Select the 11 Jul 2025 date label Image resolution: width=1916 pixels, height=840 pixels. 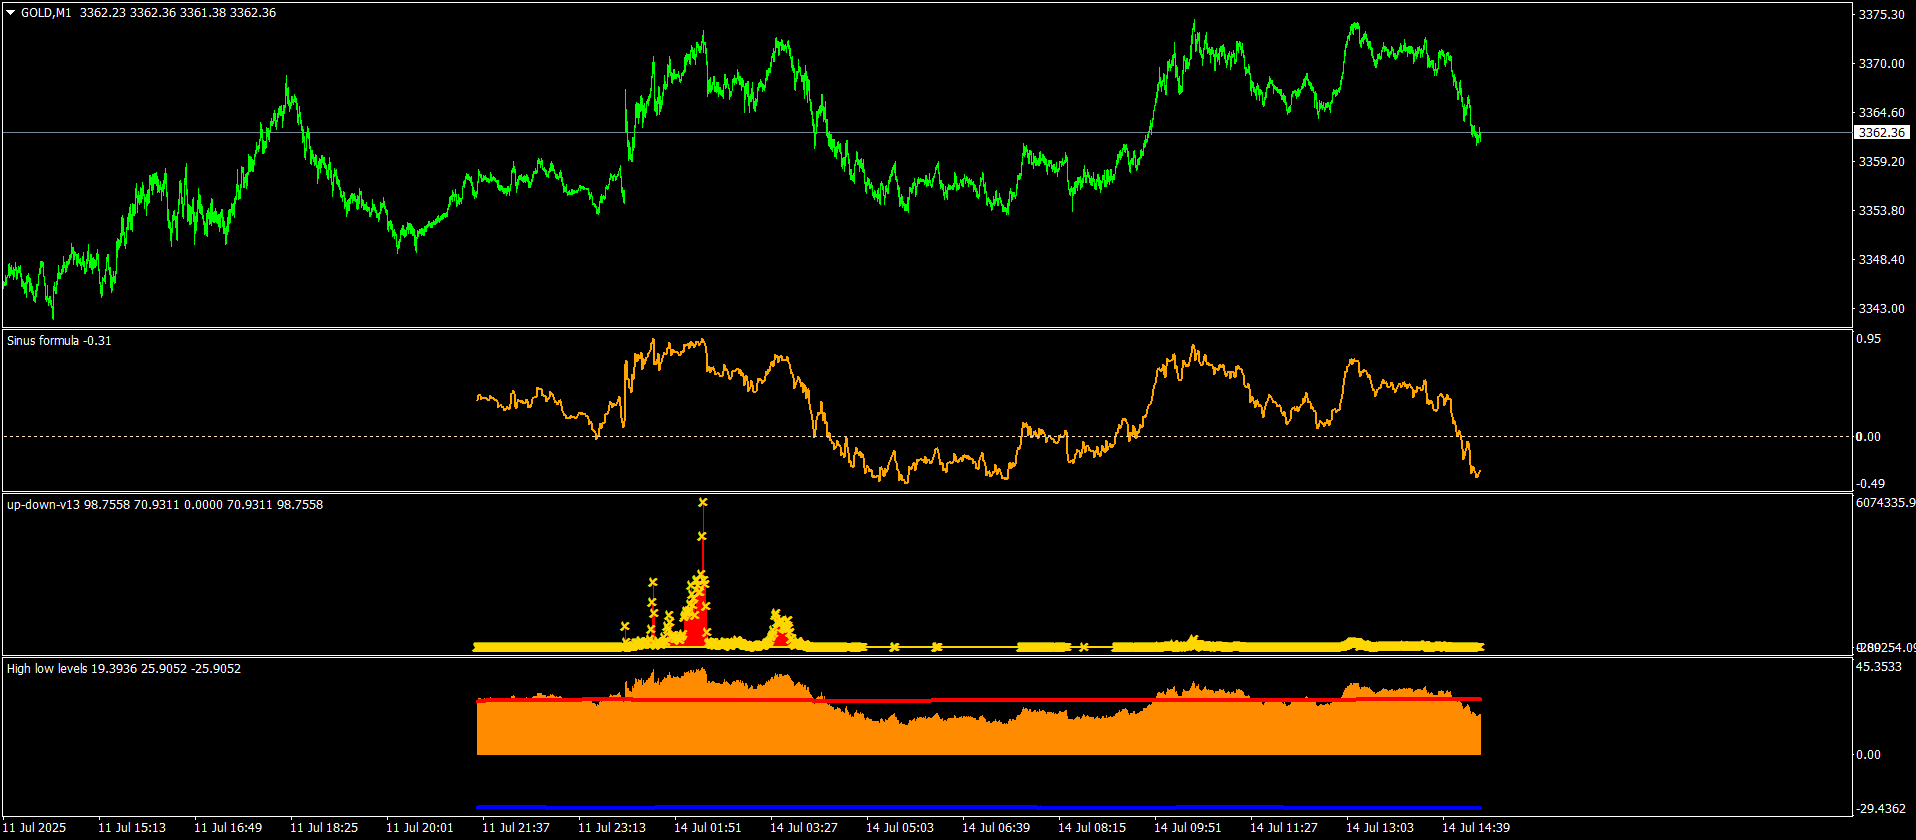coord(36,828)
